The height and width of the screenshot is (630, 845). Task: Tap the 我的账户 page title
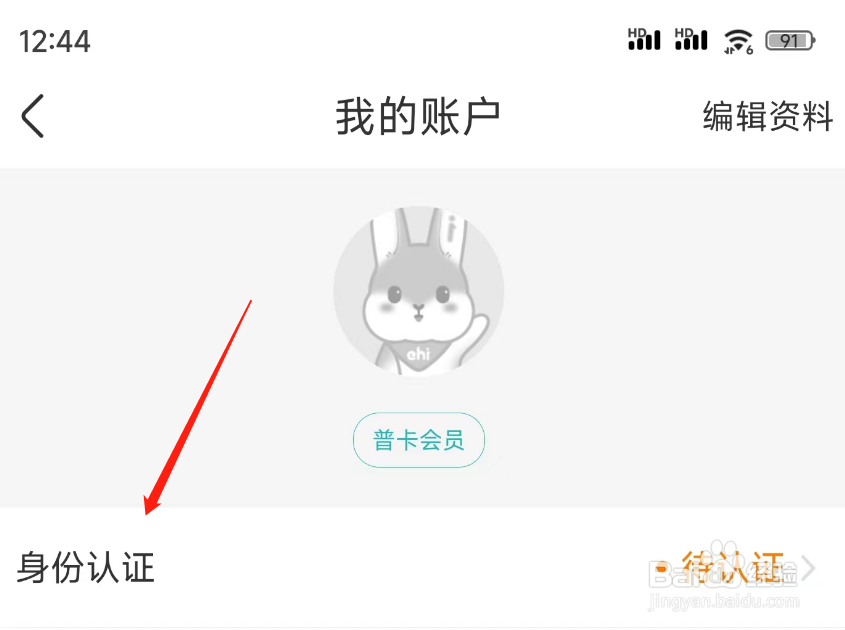pos(418,116)
